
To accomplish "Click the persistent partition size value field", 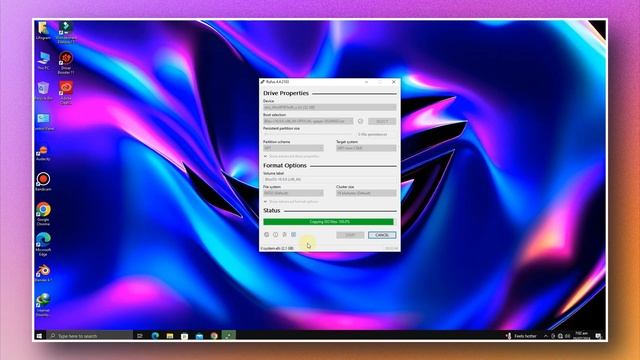I will pyautogui.click(x=372, y=134).
